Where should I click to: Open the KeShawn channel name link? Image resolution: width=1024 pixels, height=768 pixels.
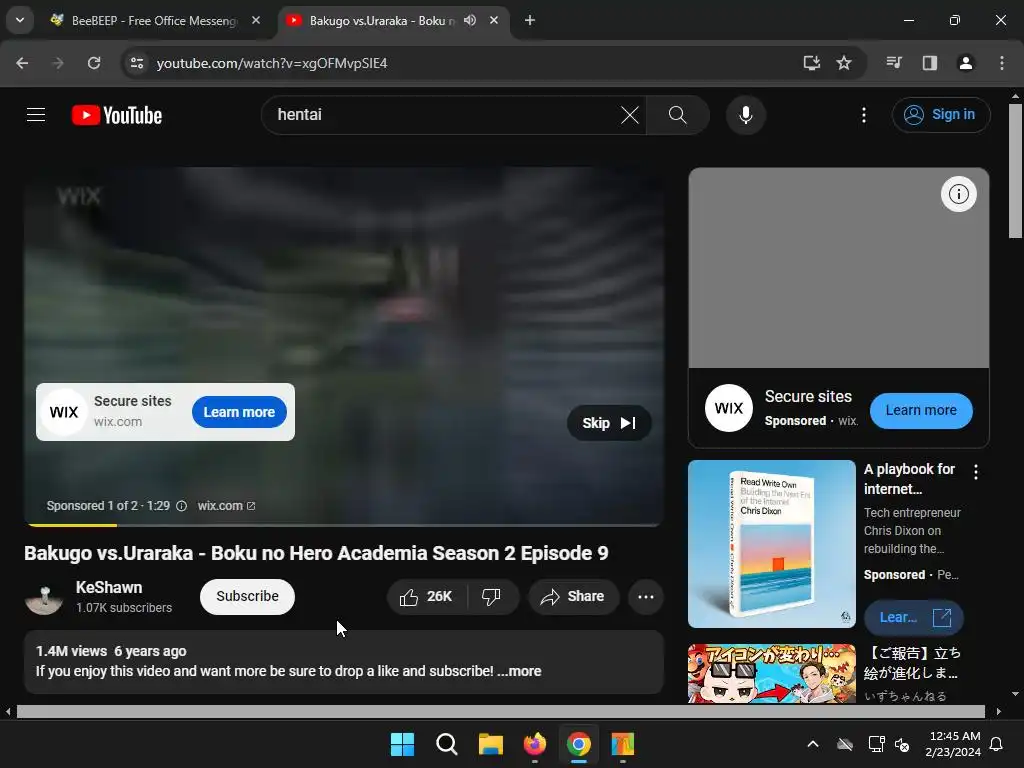(108, 587)
